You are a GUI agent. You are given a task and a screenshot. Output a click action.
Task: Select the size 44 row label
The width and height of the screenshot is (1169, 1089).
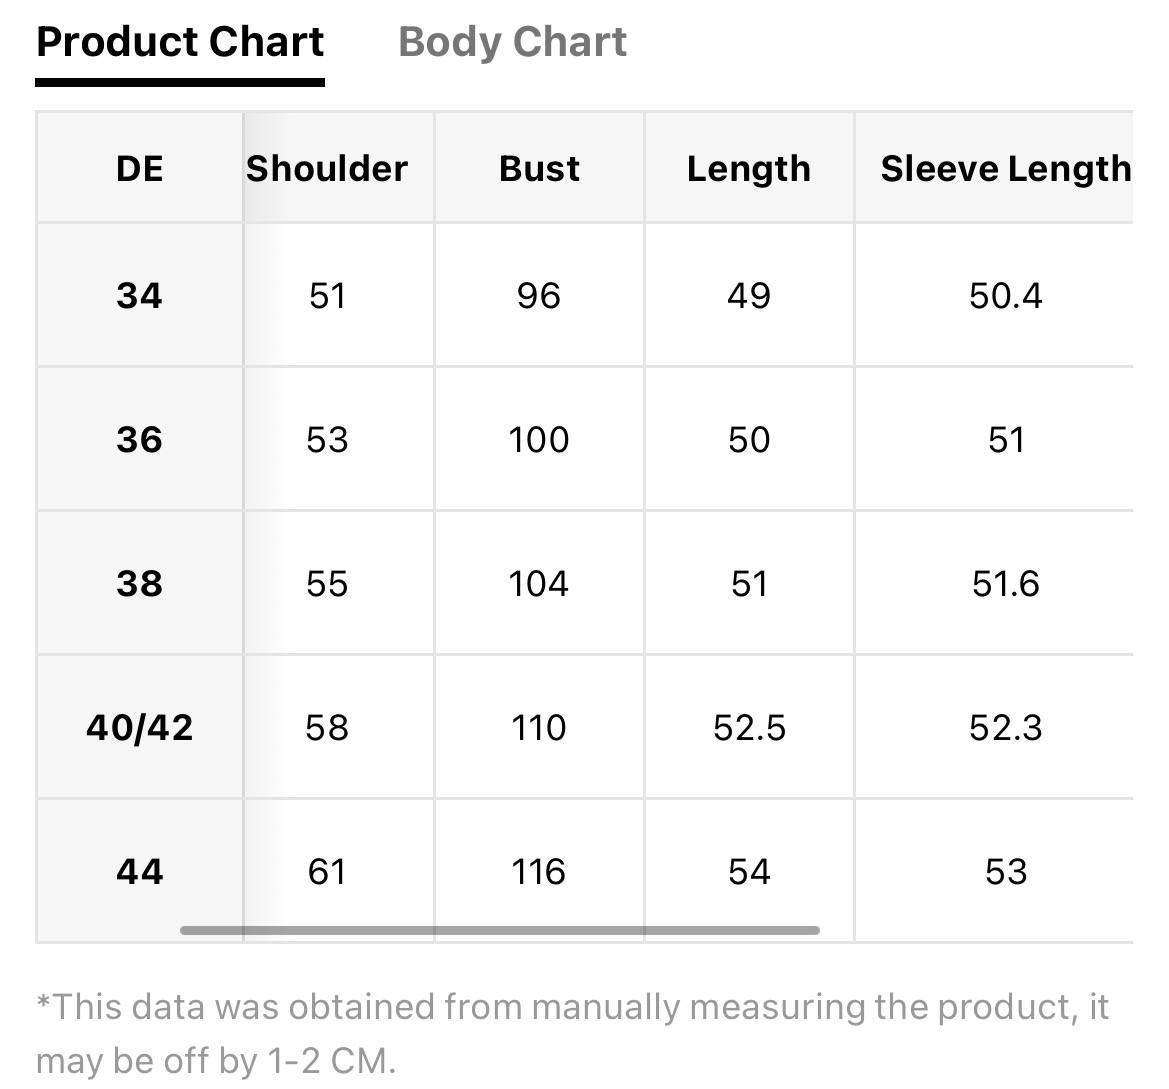(x=139, y=871)
